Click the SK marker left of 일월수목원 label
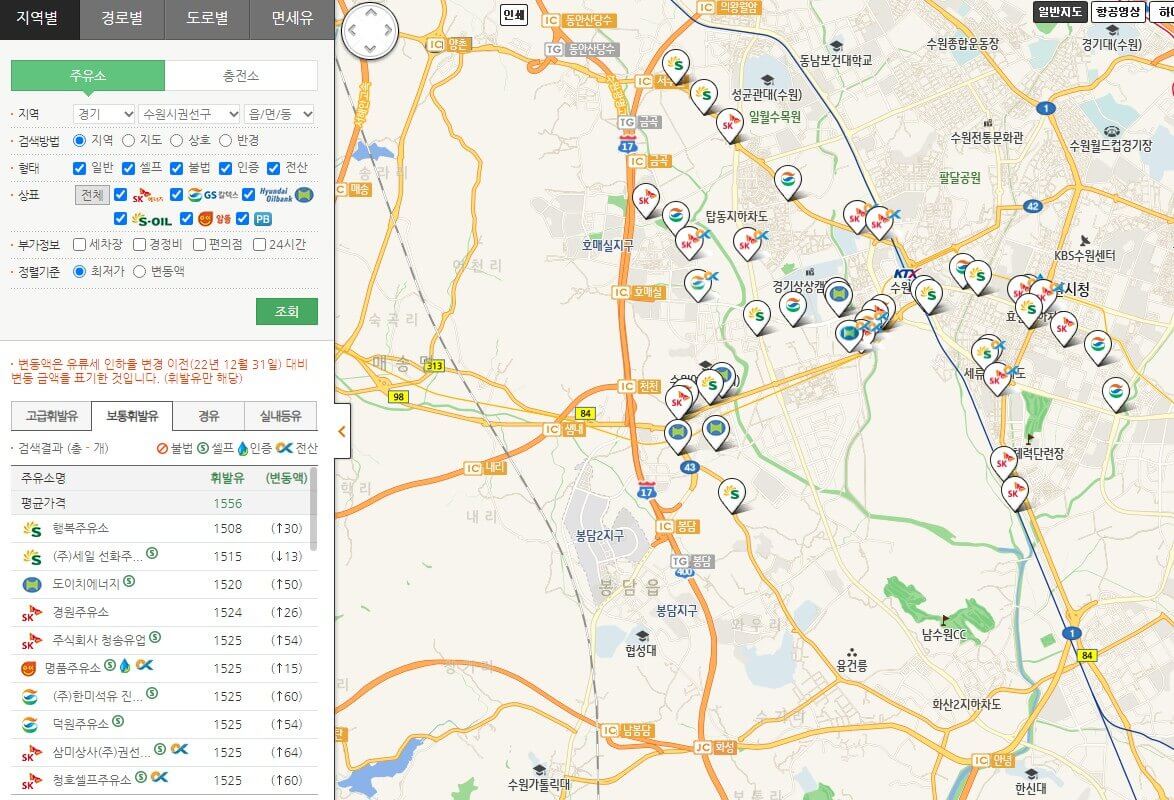1174x800 pixels. (729, 124)
